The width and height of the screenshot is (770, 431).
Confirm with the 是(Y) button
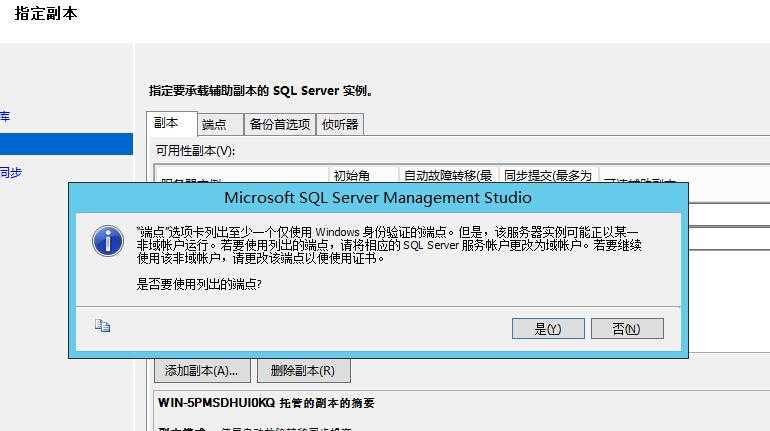548,328
